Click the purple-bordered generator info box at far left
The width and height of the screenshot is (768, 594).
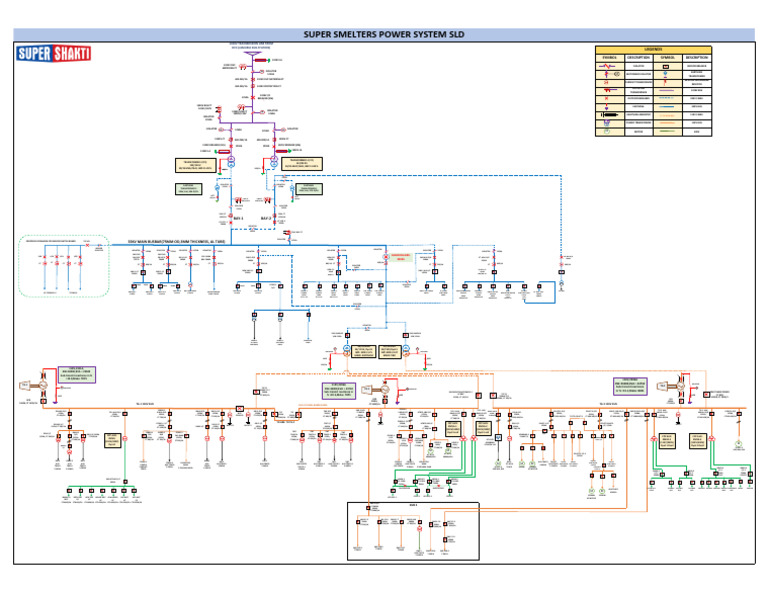[x=77, y=375]
